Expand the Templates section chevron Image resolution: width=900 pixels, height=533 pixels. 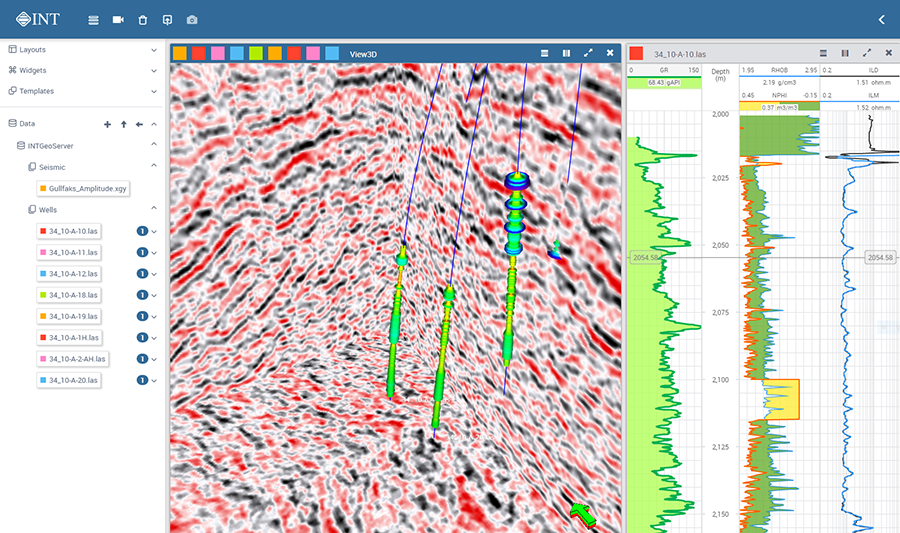coord(154,91)
